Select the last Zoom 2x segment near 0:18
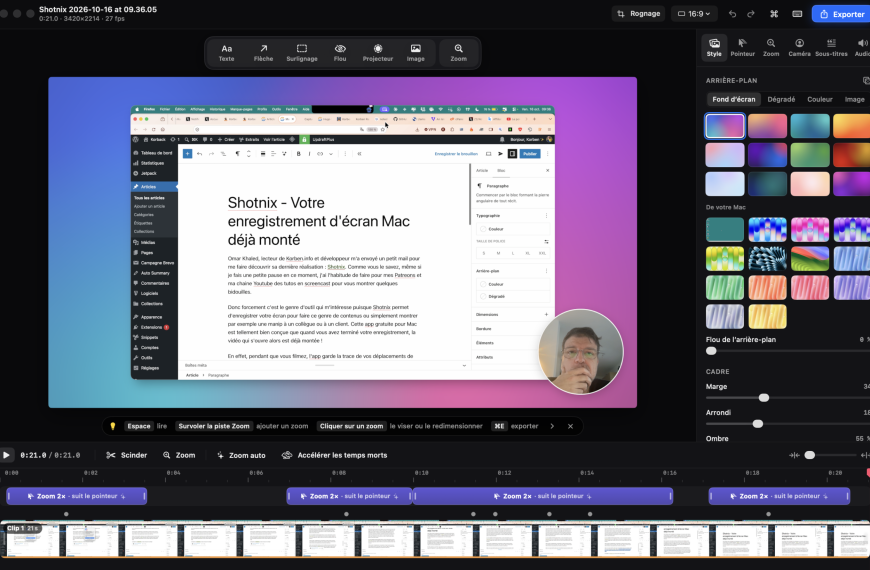Viewport: 870px width, 570px height. tap(779, 496)
